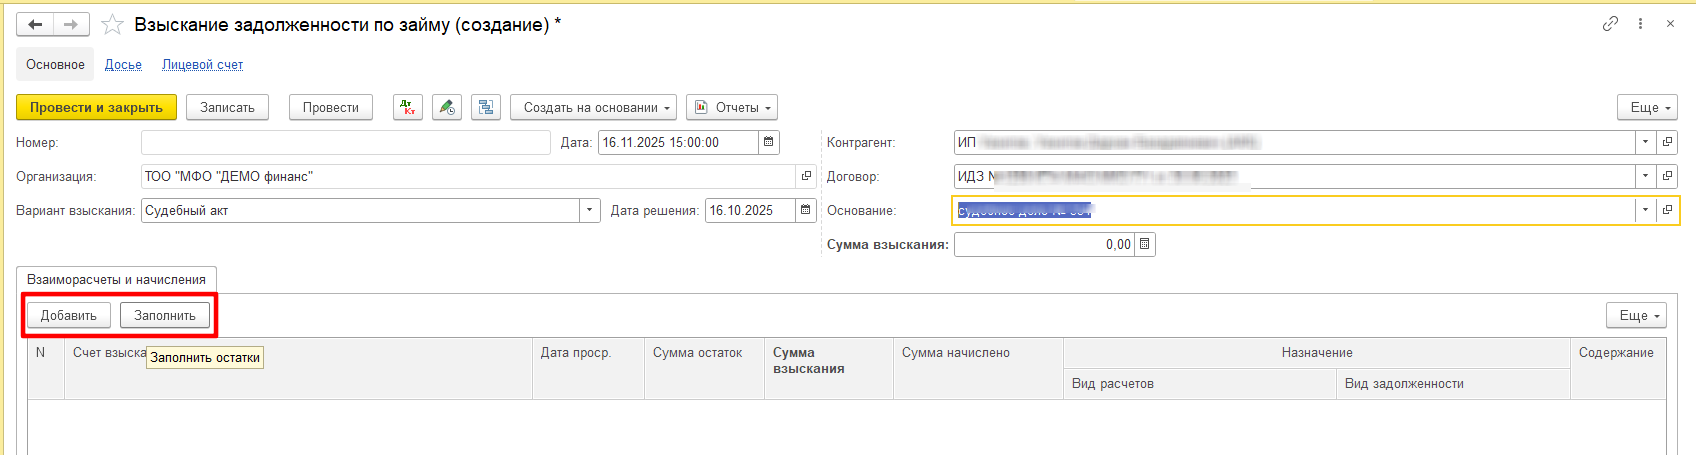1696x455 pixels.
Task: Open the Досье link tab
Action: click(x=123, y=64)
